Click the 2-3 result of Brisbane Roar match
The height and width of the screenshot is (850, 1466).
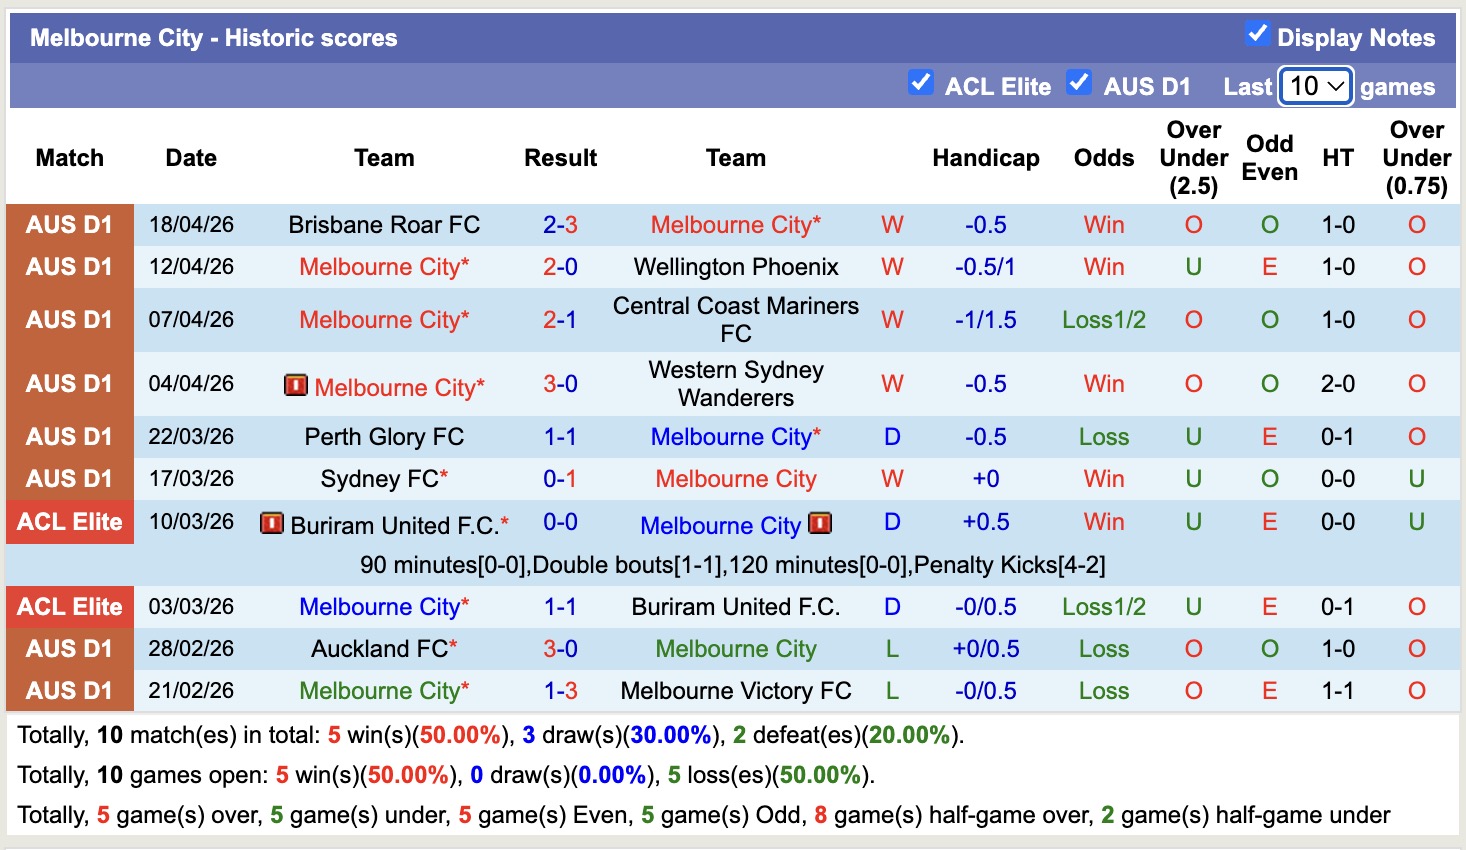pos(560,224)
